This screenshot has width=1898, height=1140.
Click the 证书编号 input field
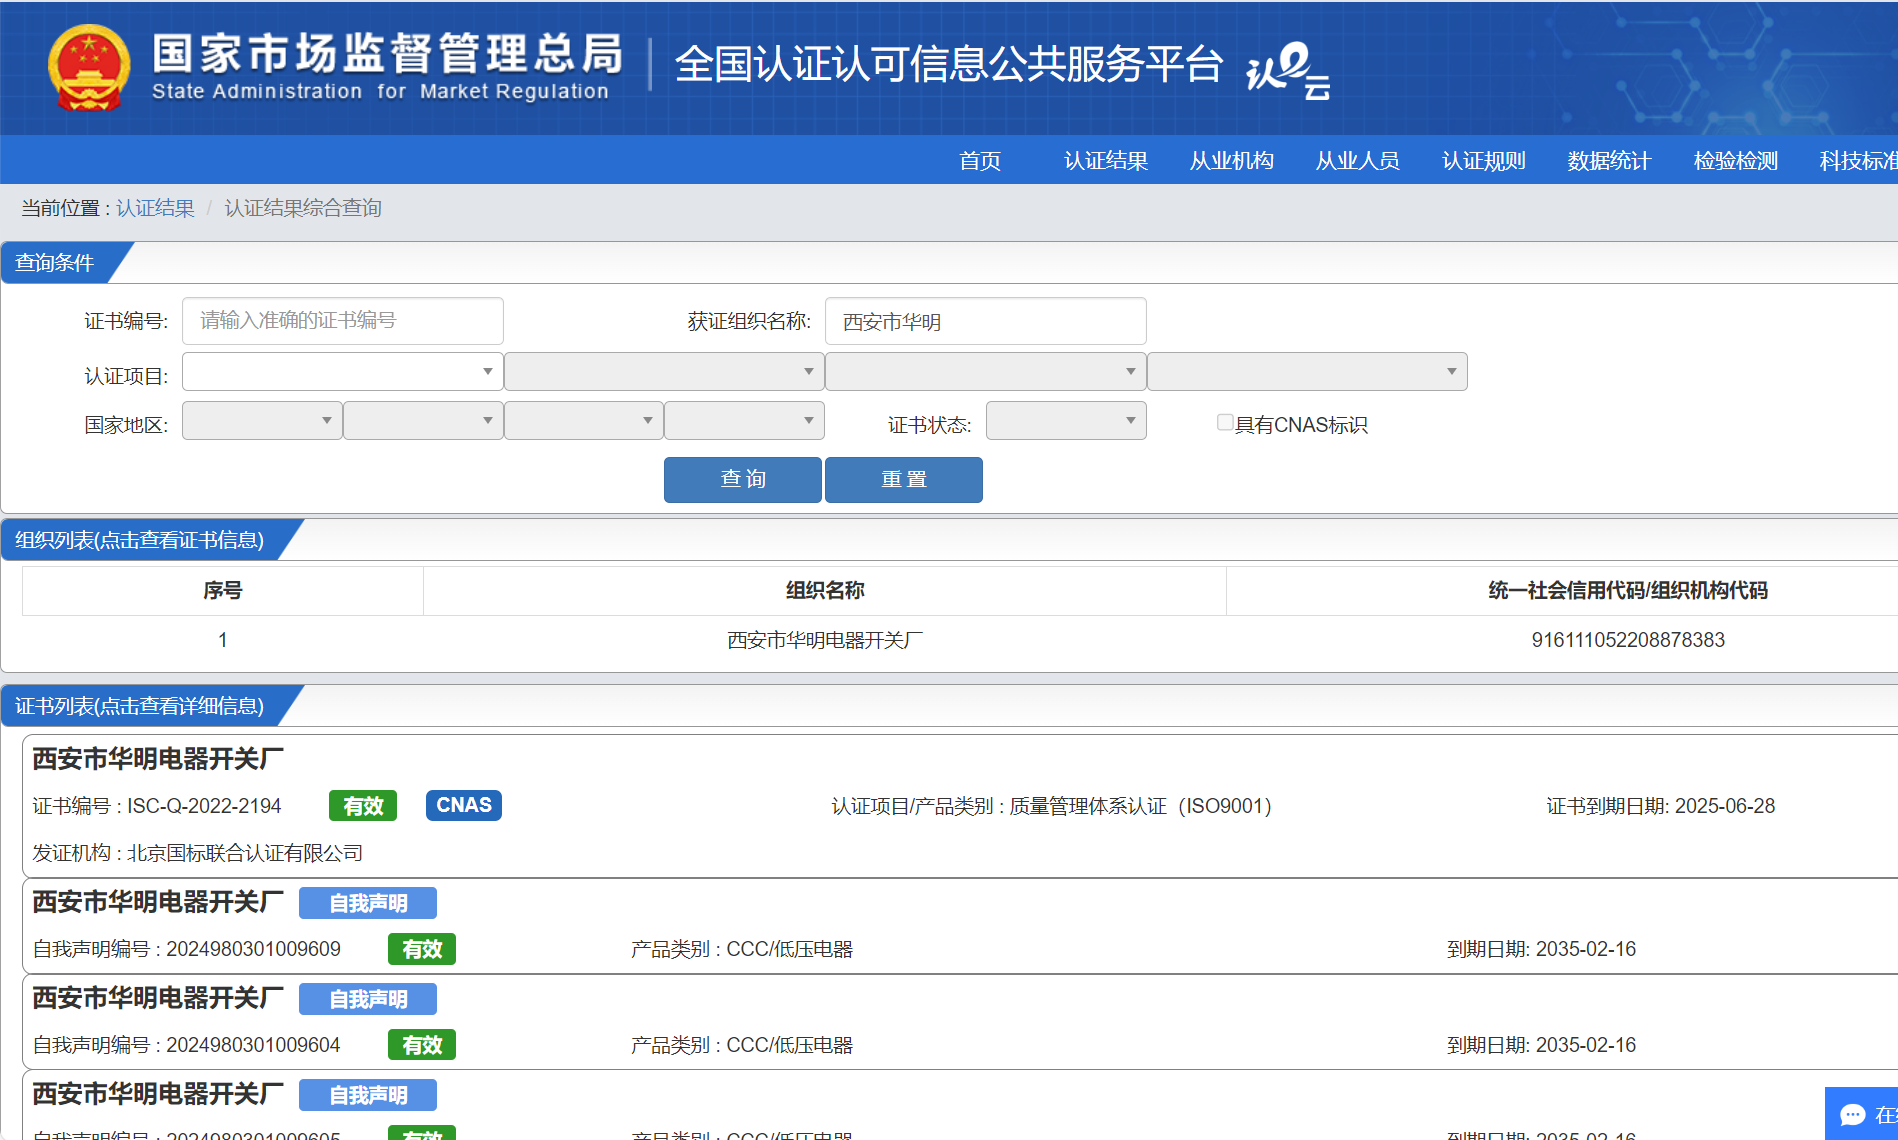[x=342, y=321]
